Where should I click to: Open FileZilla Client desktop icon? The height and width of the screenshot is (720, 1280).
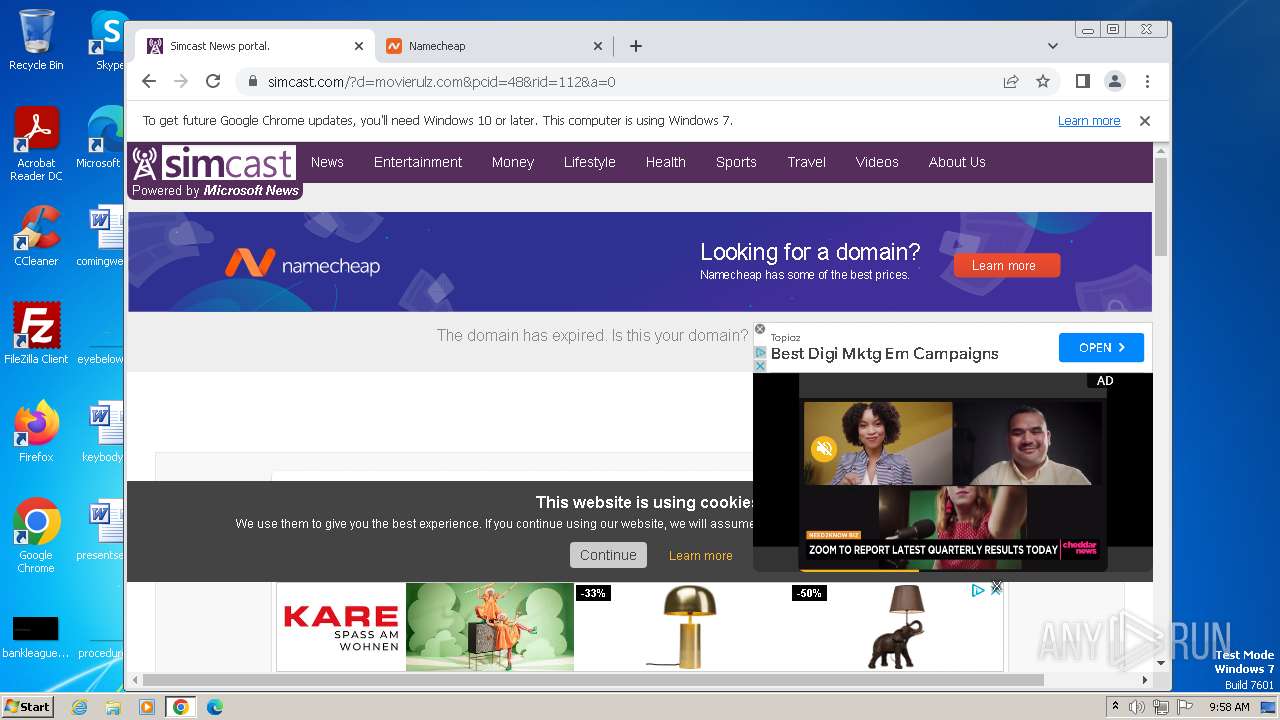point(36,334)
